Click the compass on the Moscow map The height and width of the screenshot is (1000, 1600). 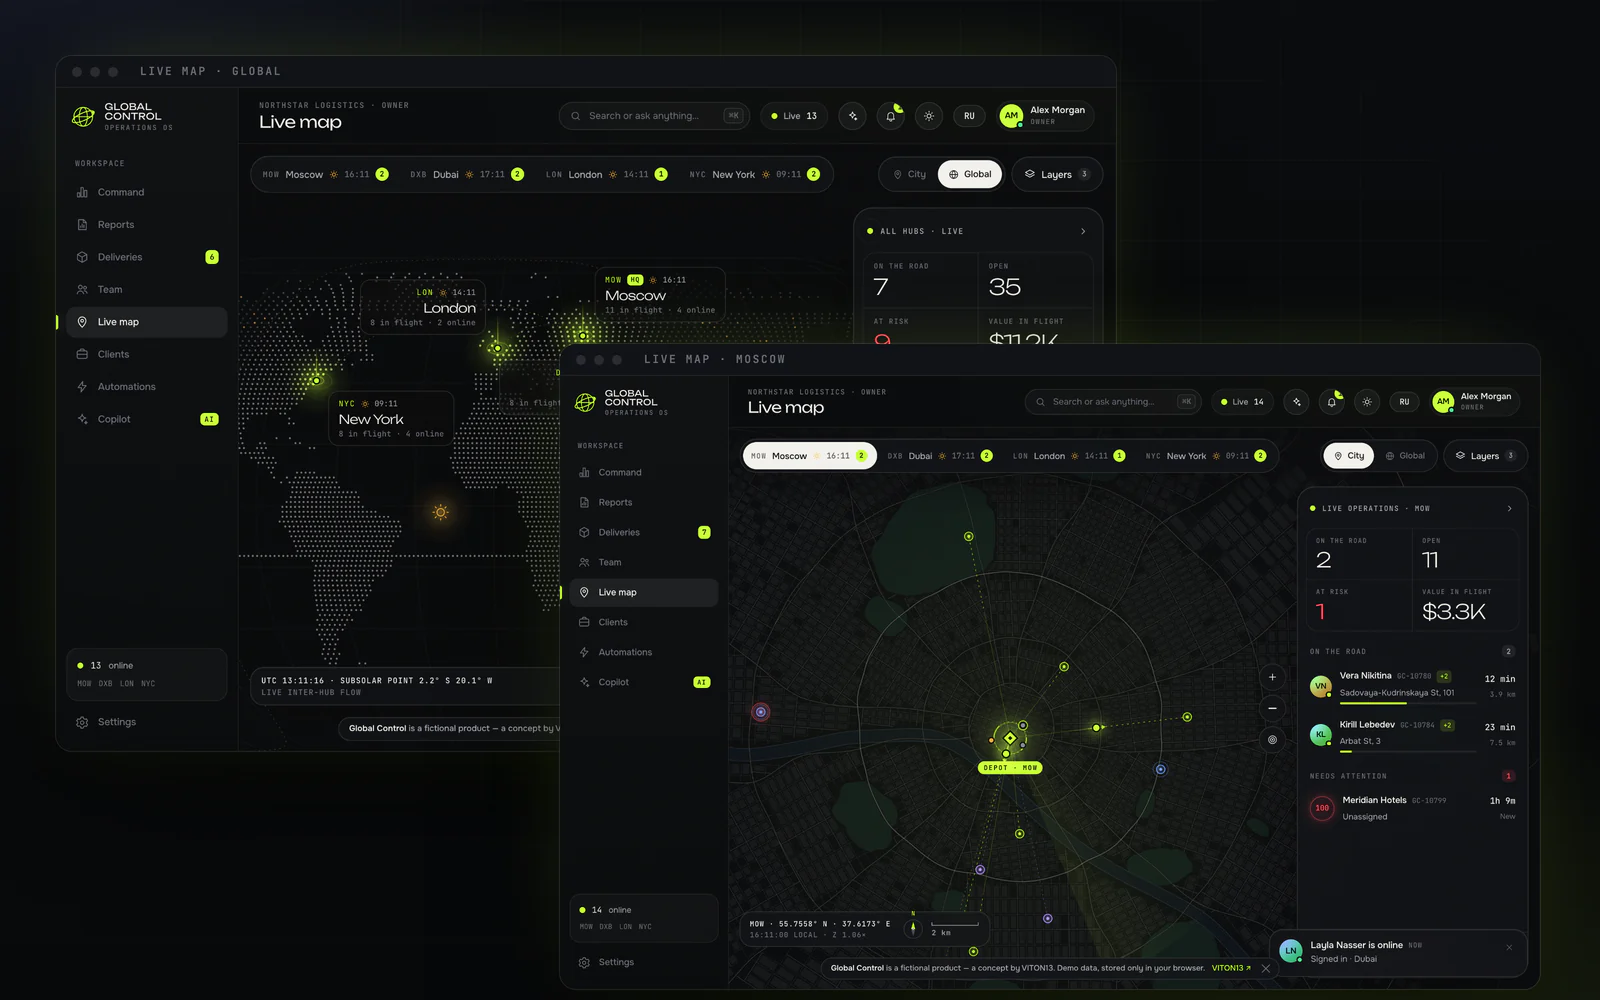coord(913,928)
